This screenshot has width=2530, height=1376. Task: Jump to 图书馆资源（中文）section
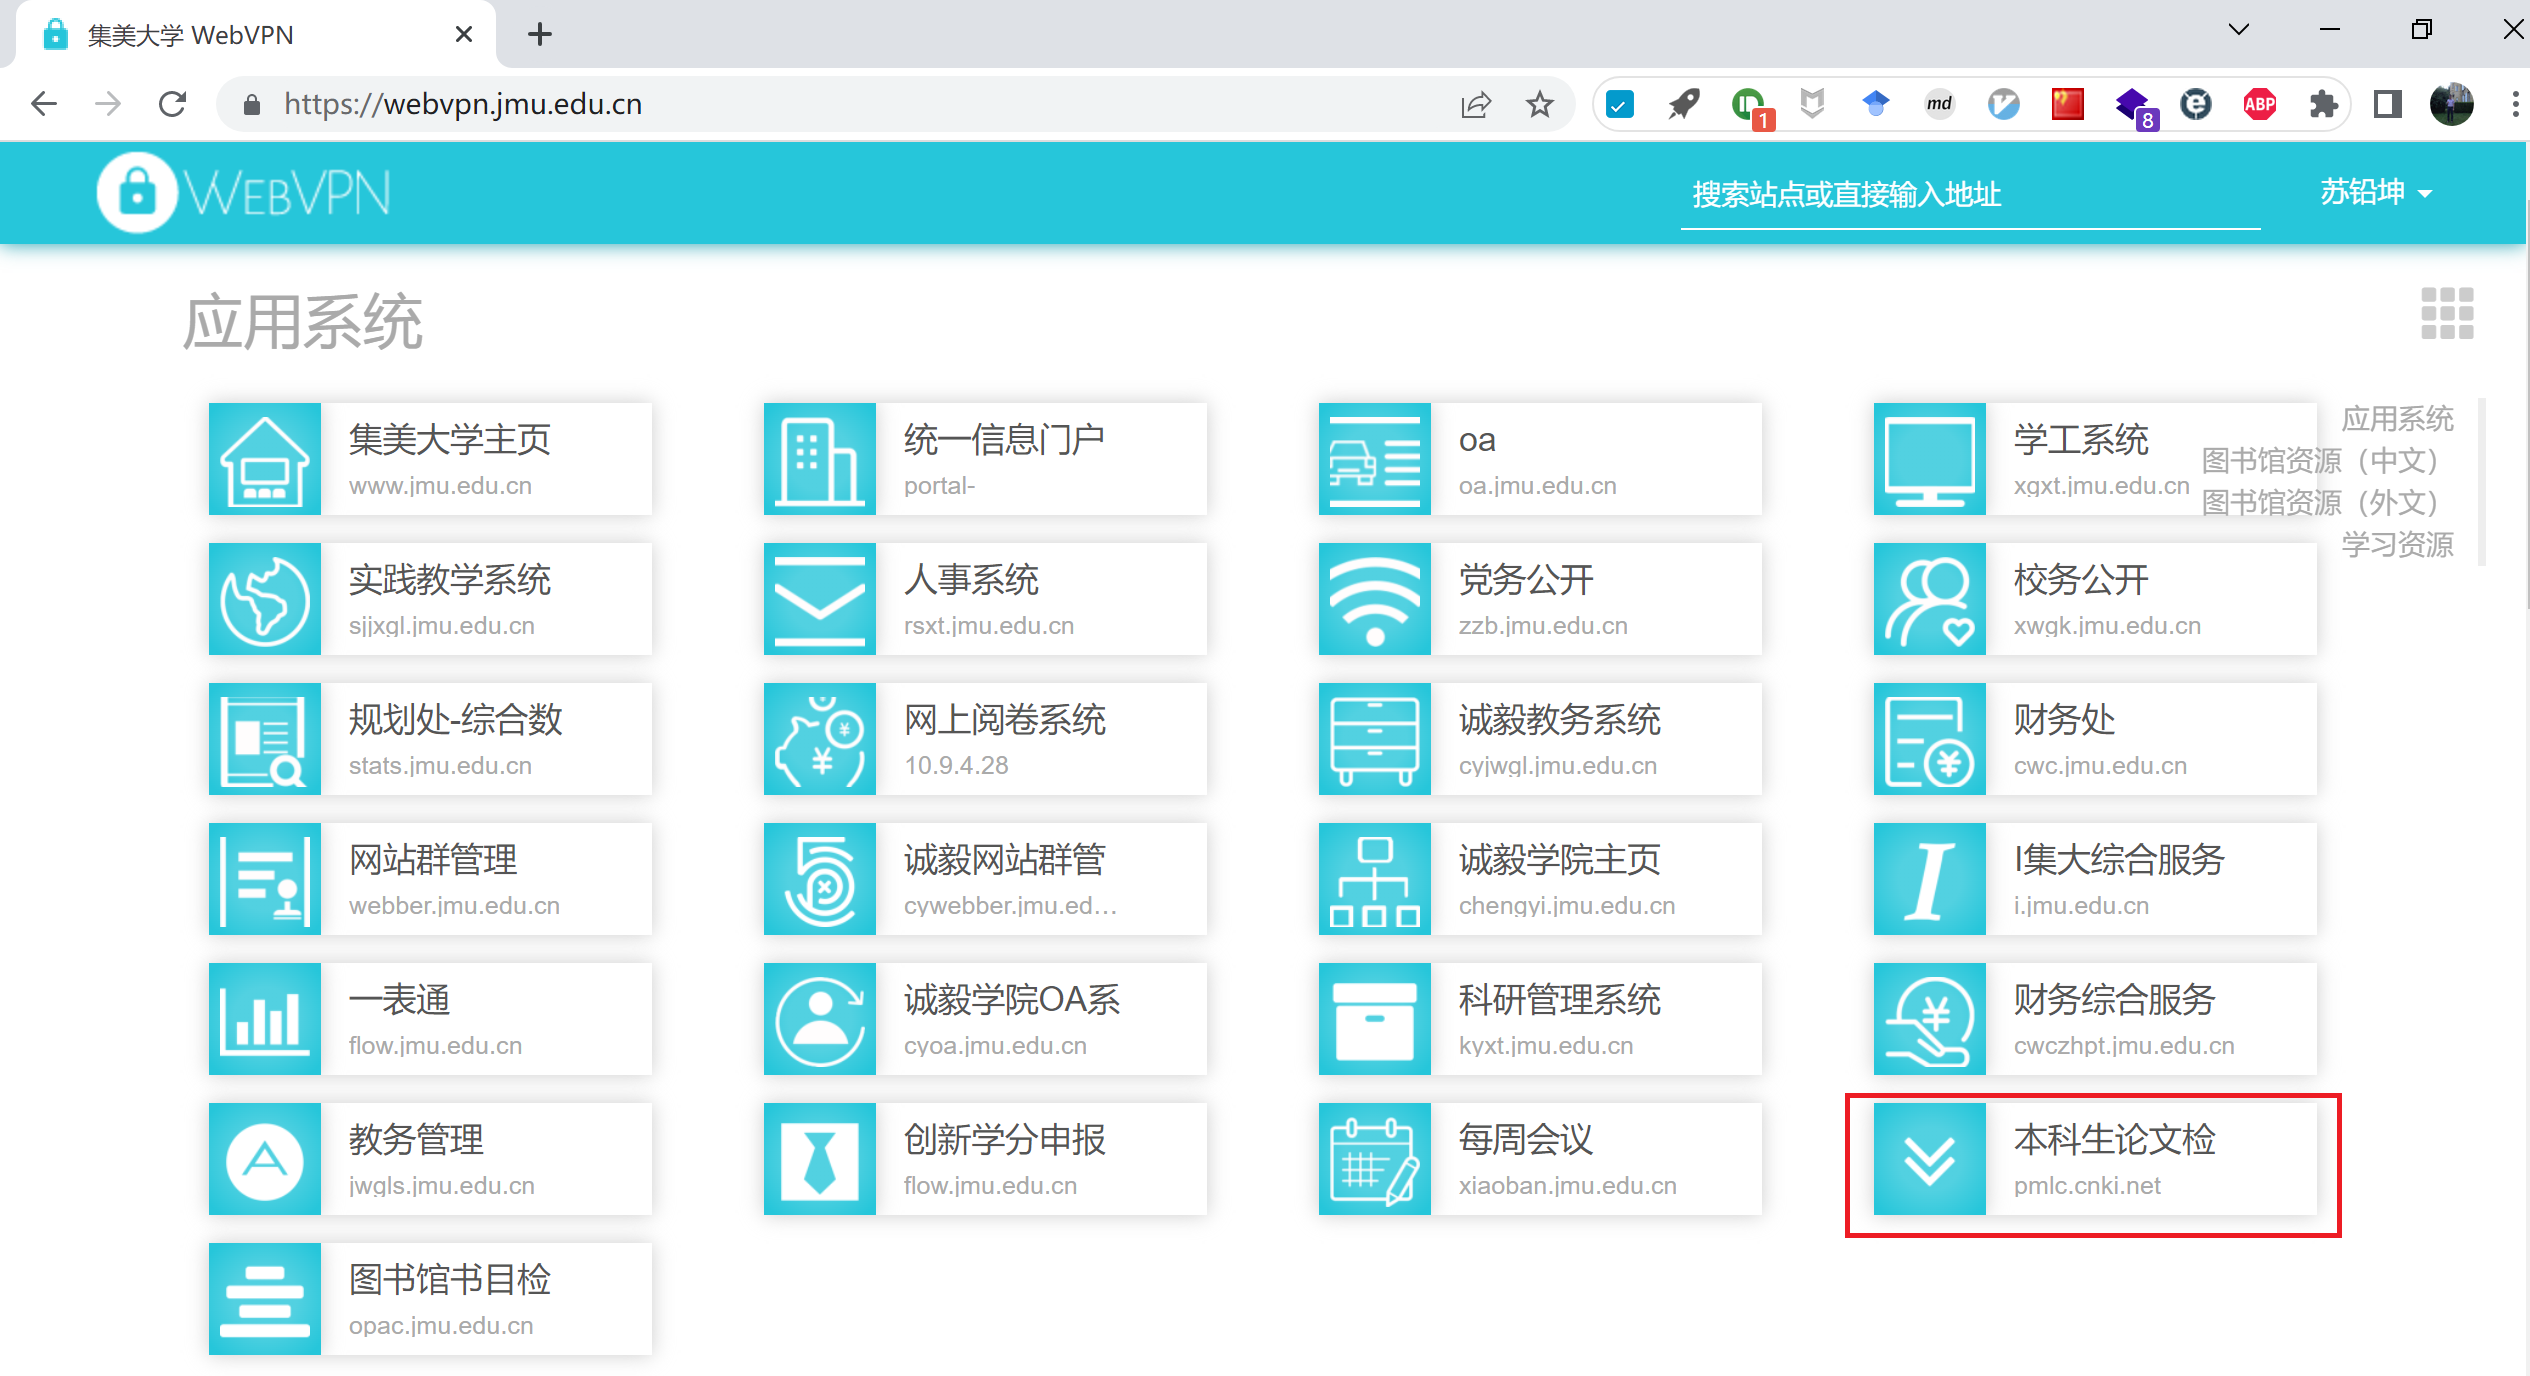2320,460
